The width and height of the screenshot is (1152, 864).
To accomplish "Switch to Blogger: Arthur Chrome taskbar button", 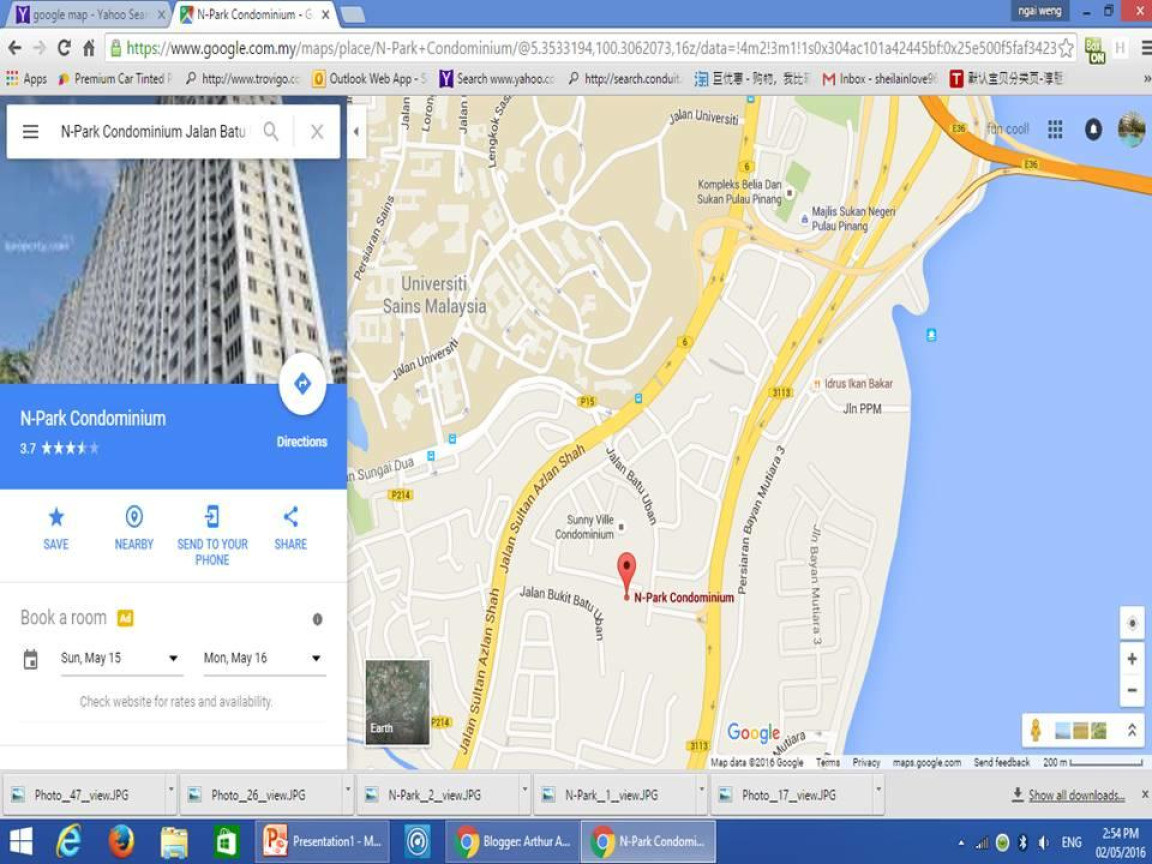I will point(512,841).
